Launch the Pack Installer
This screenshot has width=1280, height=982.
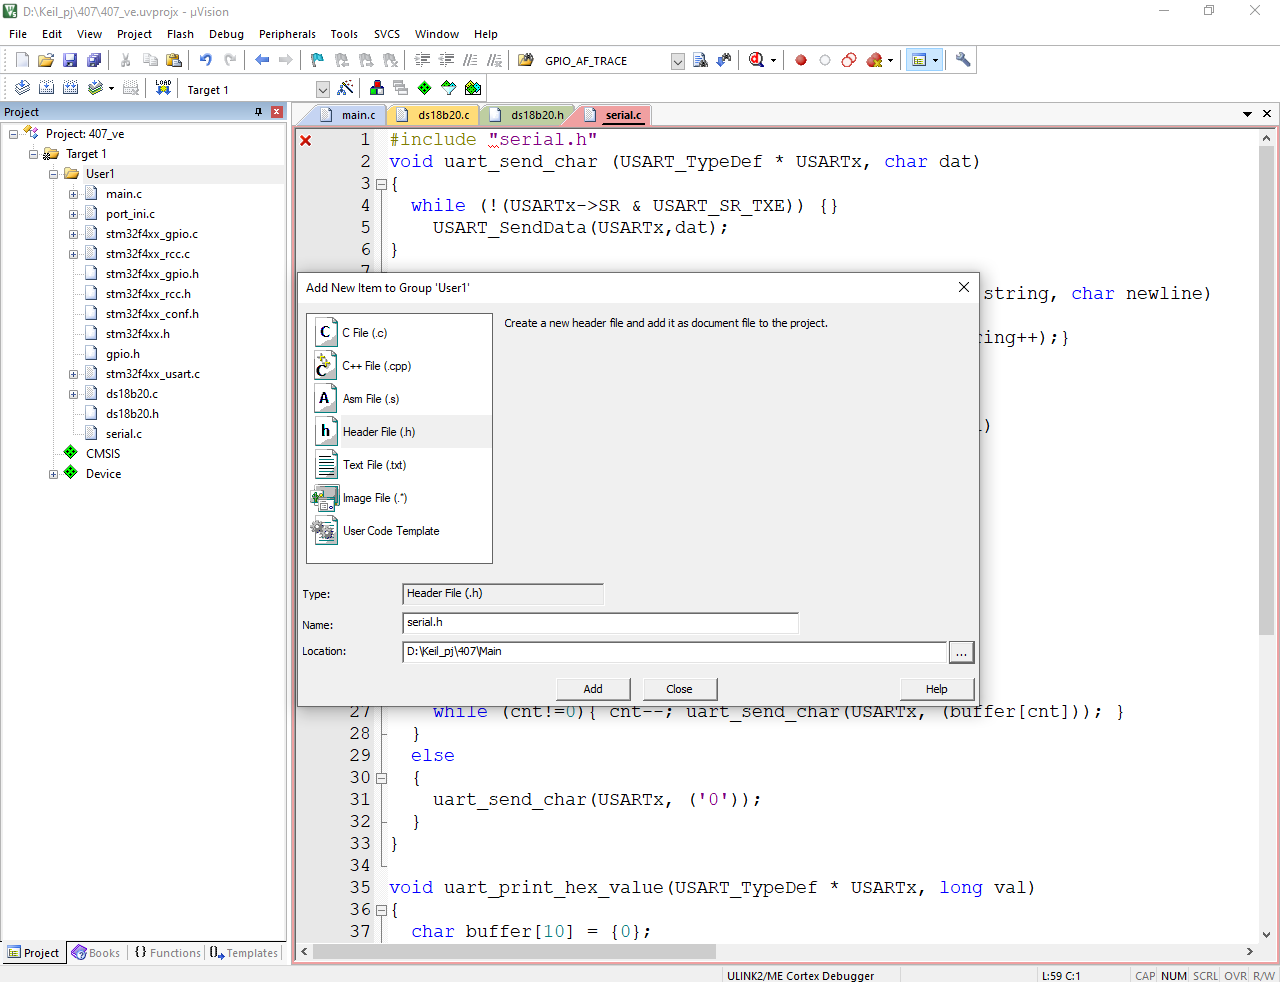[x=473, y=88]
